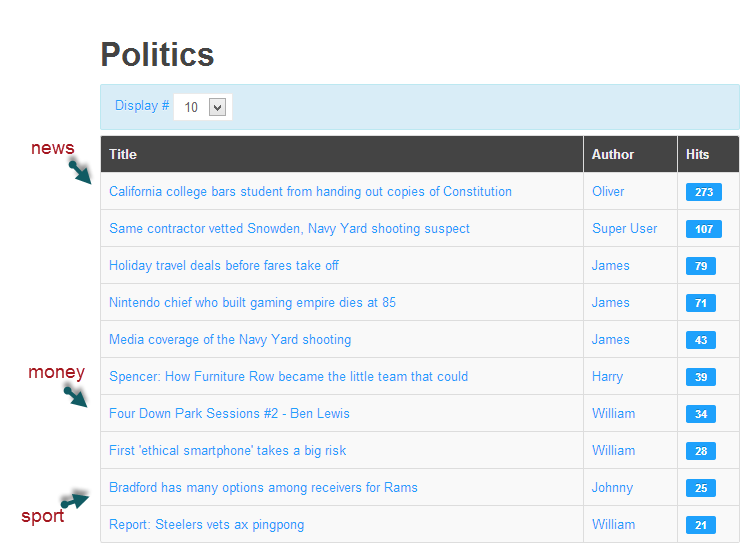
Task: Open the Bradford receivers for Rams article
Action: [x=263, y=488]
